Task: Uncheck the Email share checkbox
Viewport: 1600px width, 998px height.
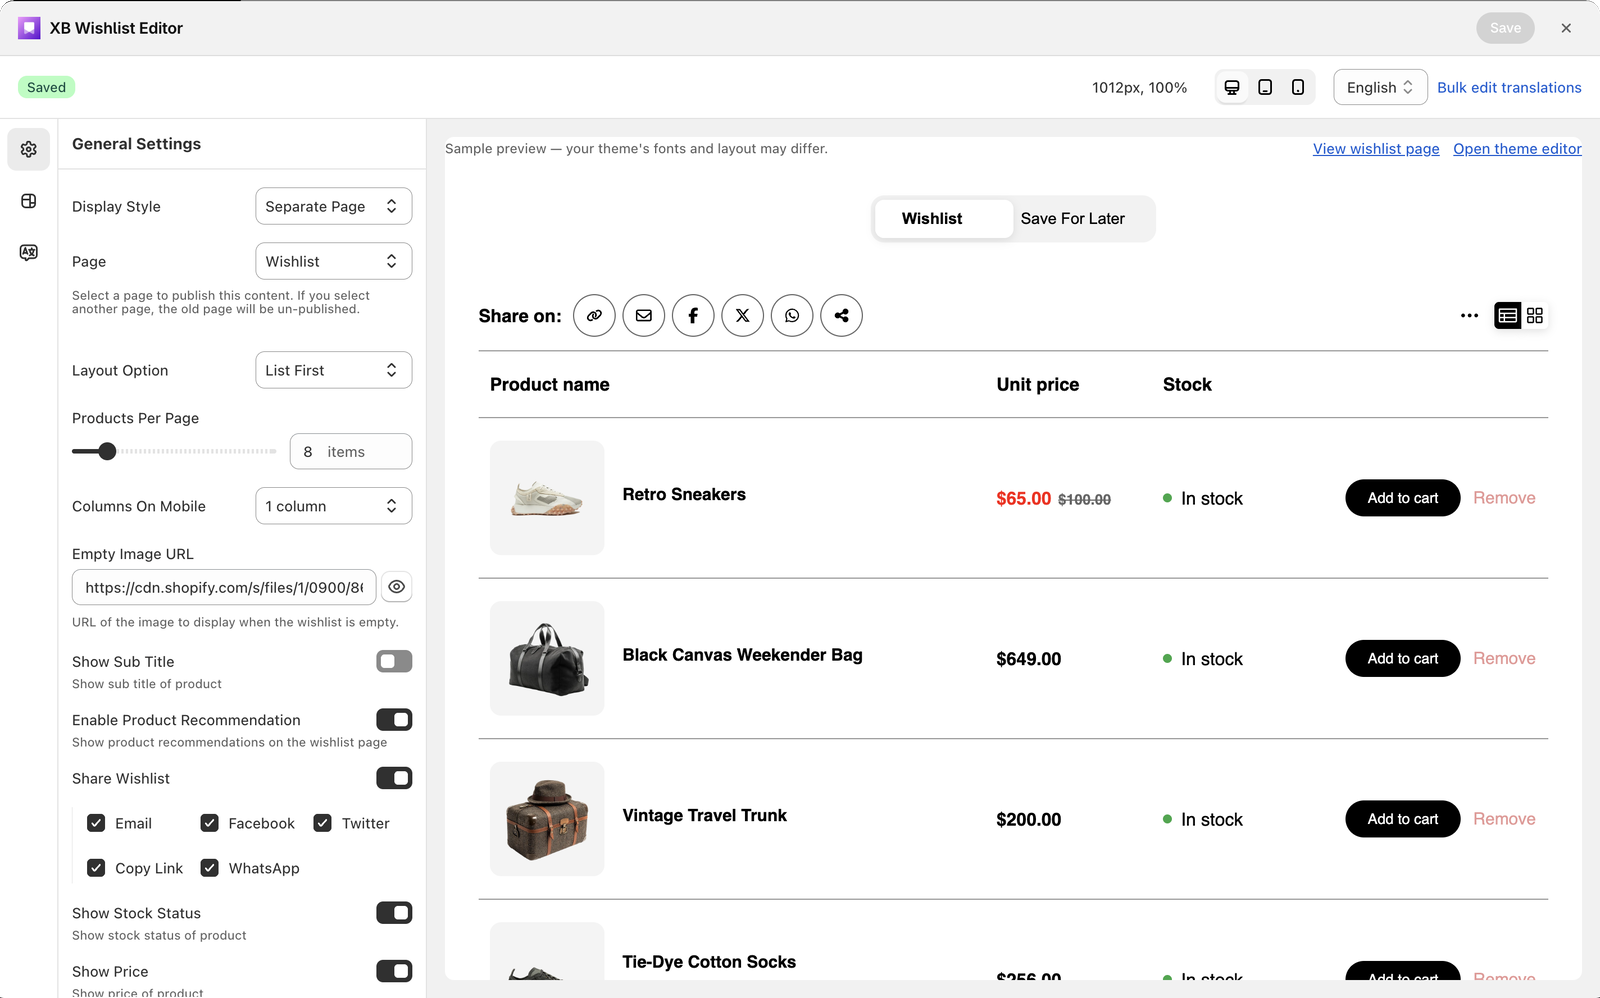Action: [96, 823]
